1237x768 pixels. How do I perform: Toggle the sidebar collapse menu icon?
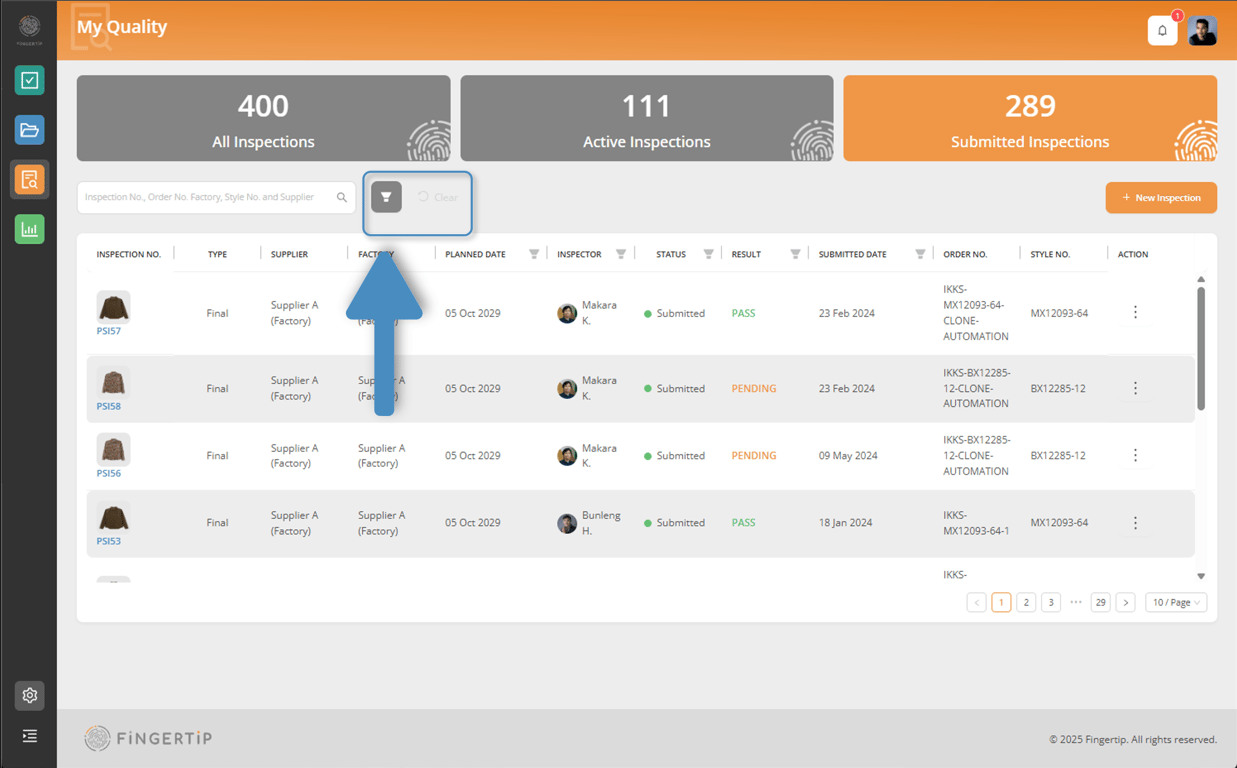coord(30,736)
